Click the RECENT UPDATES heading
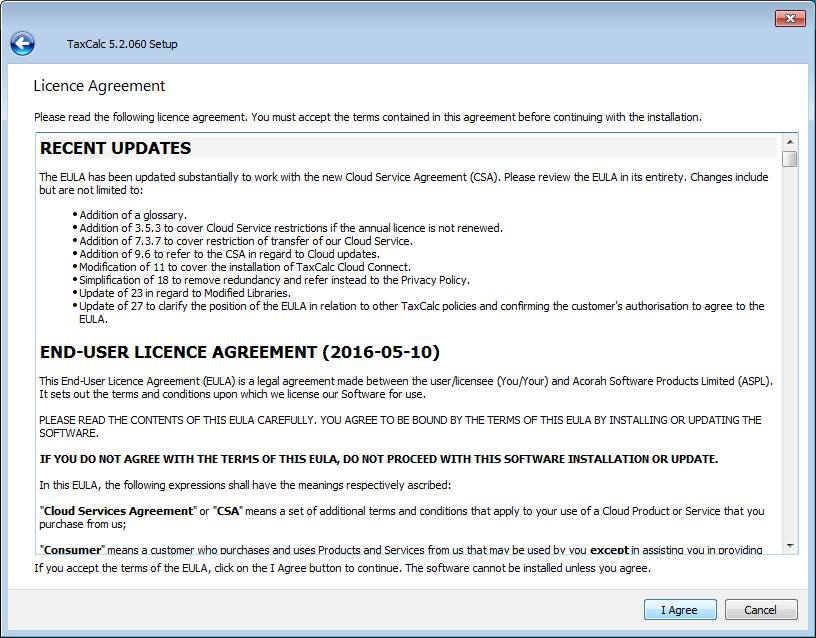816x638 pixels. click(x=115, y=148)
